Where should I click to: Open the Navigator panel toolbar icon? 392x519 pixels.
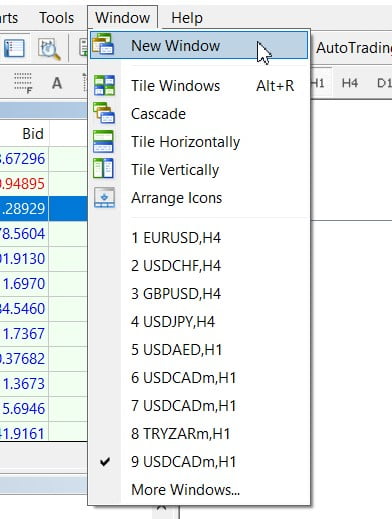(14, 48)
